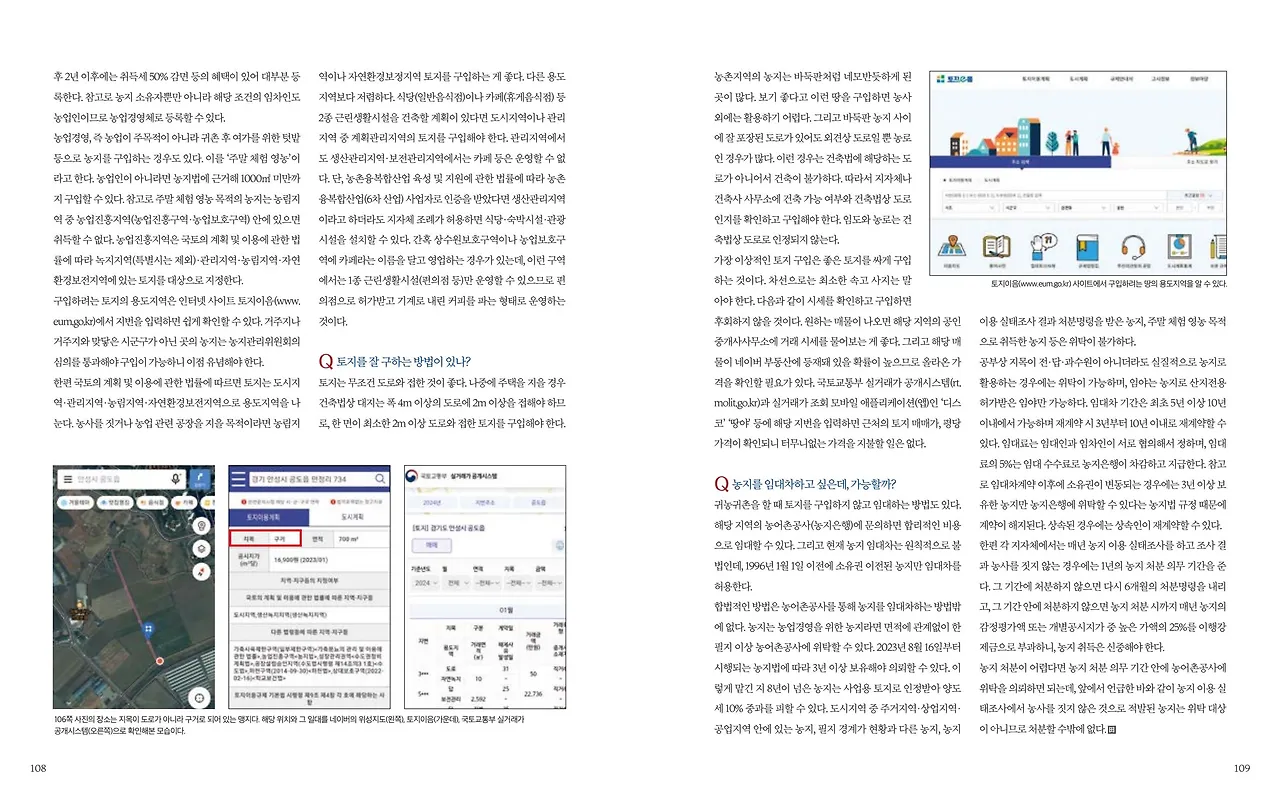This screenshot has width=1280, height=800.
Task: Select the blue place marker on the satellite map
Action: click(x=149, y=629)
